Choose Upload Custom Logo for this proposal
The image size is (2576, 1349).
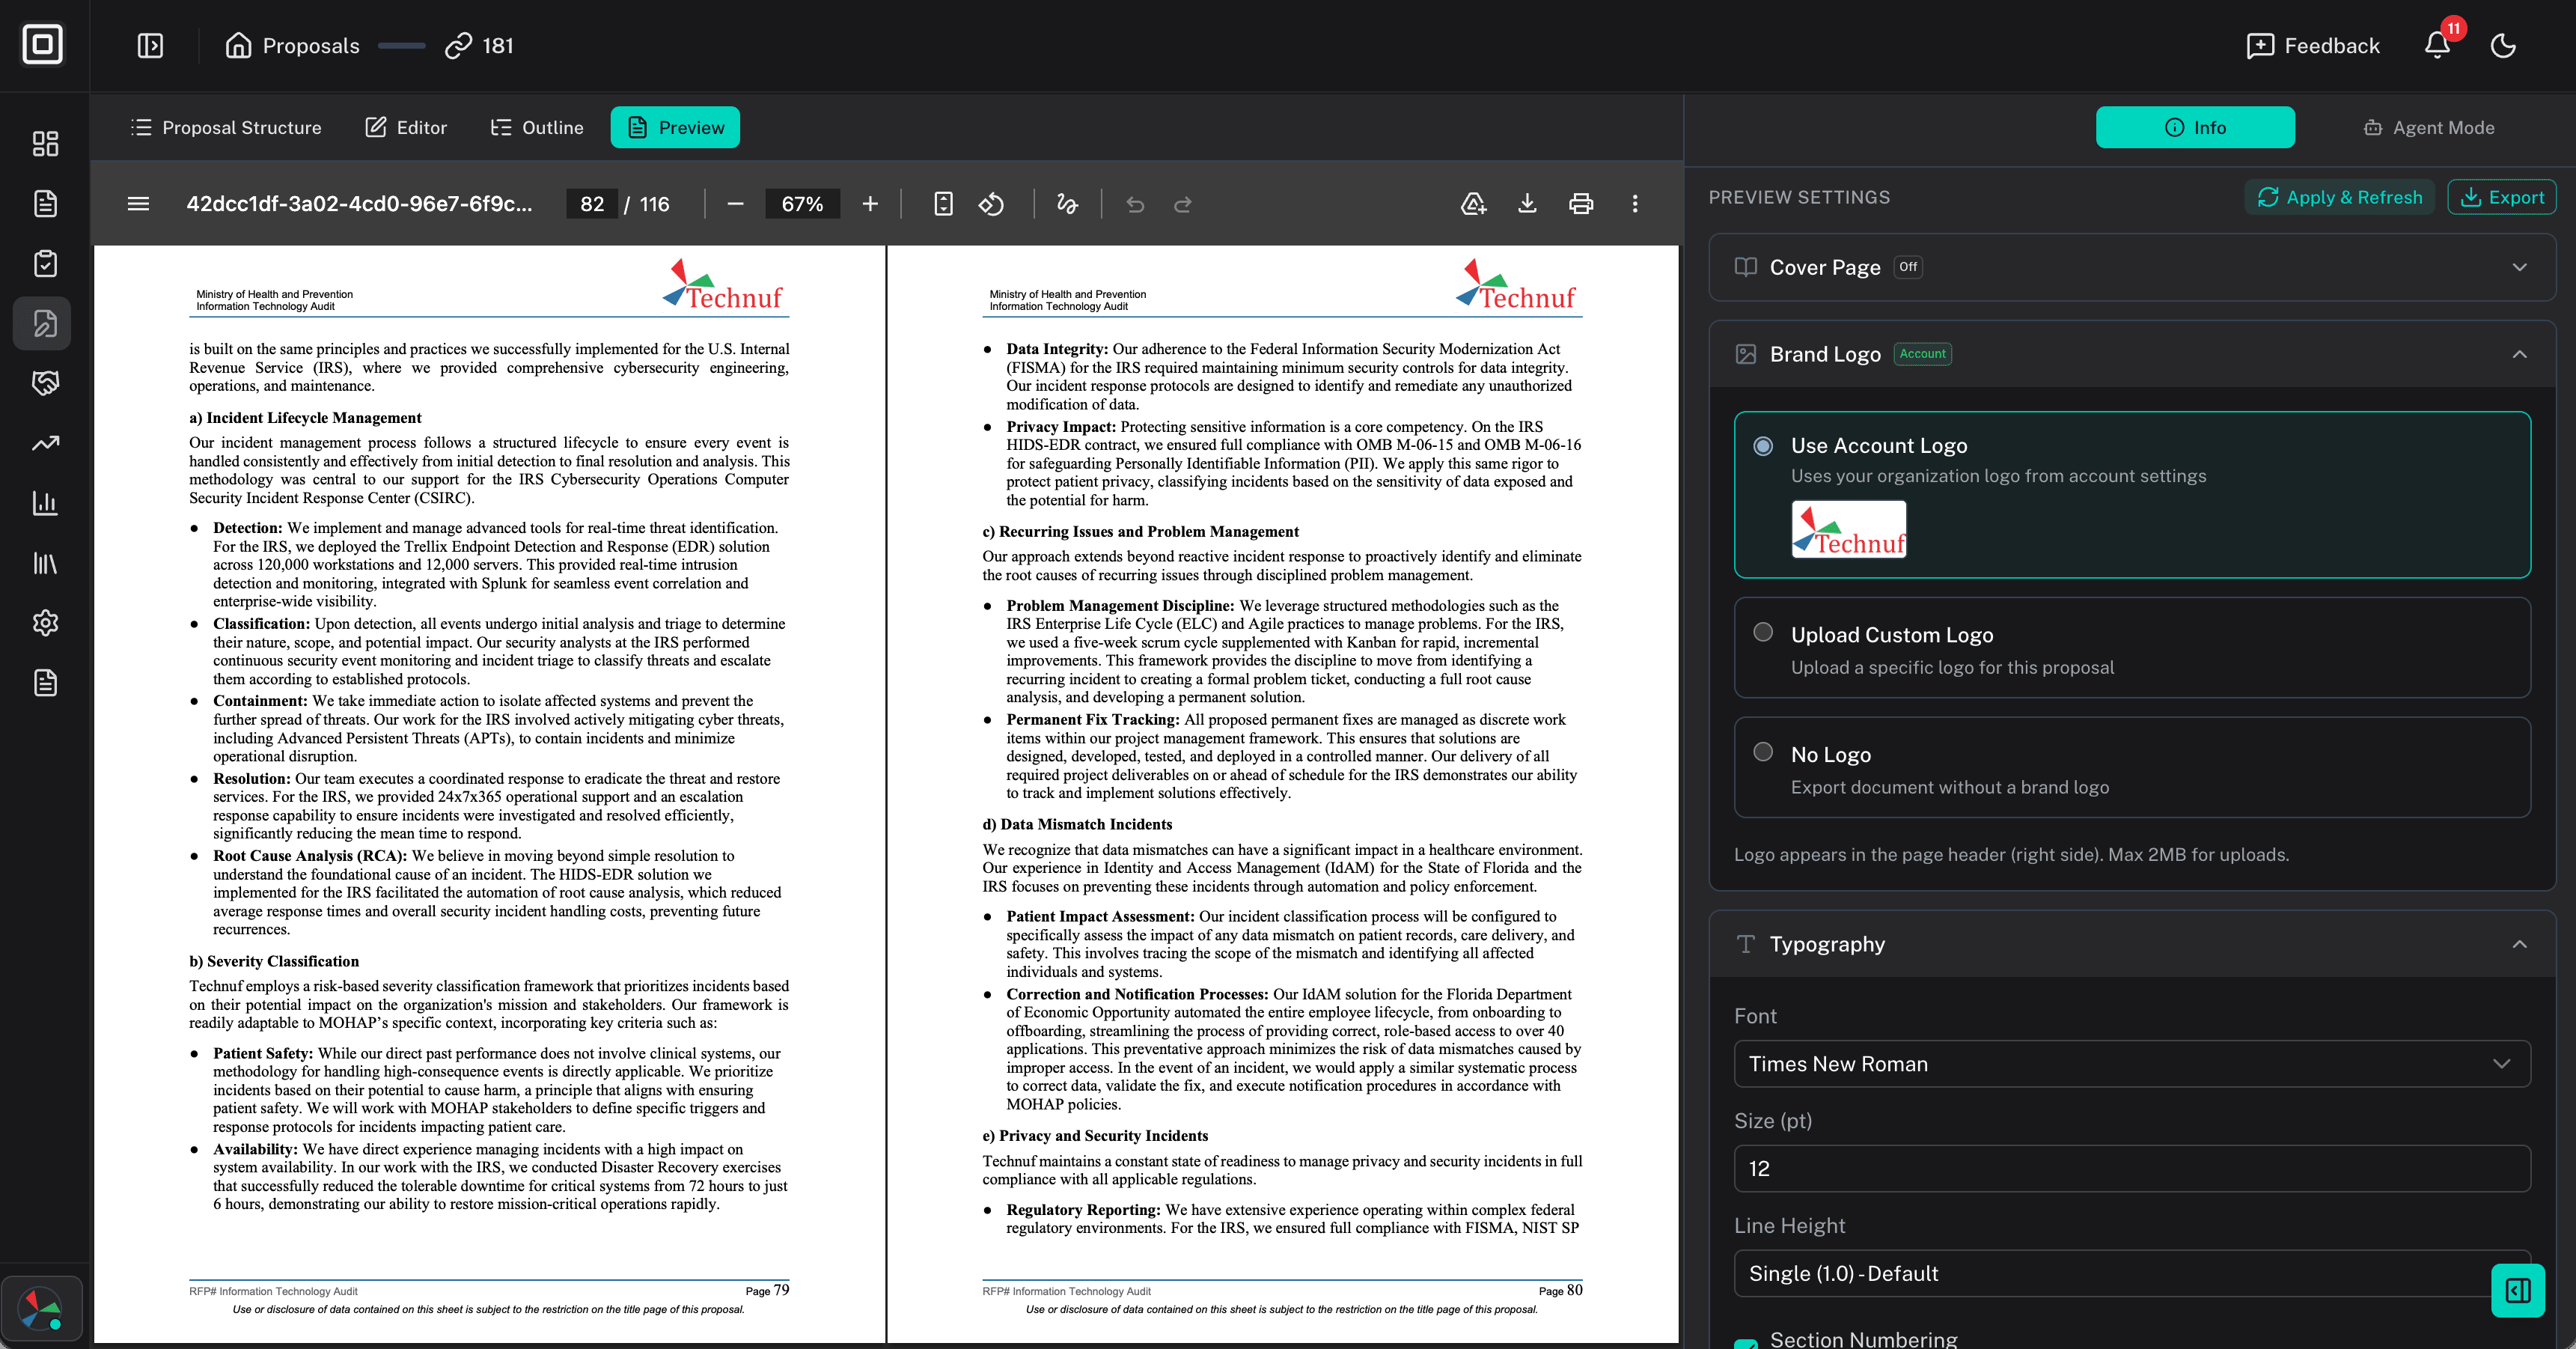[x=1762, y=632]
